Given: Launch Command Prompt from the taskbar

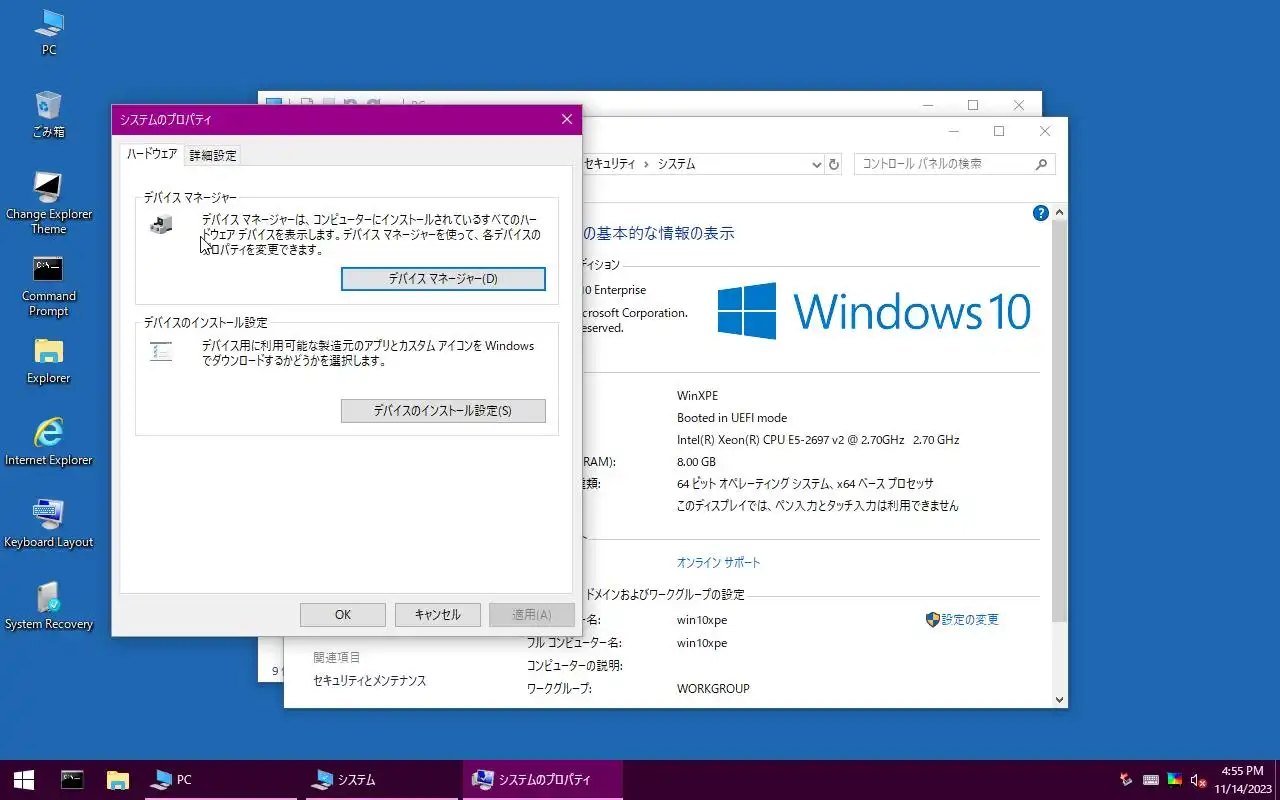Looking at the screenshot, I should pos(72,780).
